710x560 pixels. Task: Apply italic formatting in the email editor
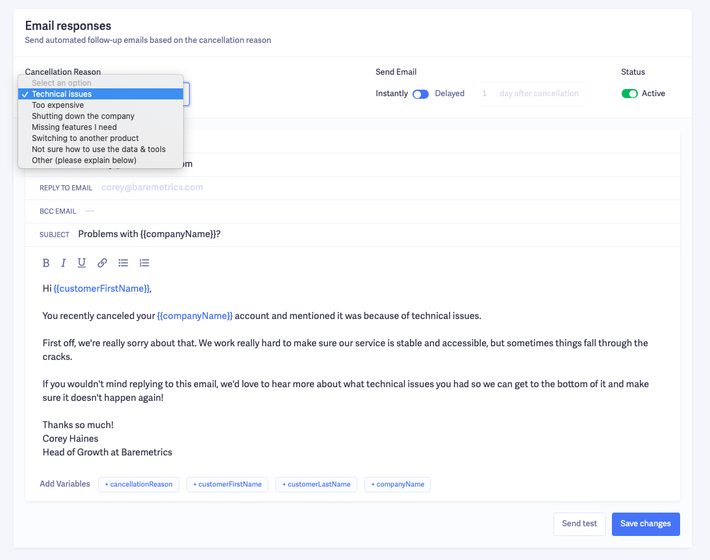click(x=63, y=263)
